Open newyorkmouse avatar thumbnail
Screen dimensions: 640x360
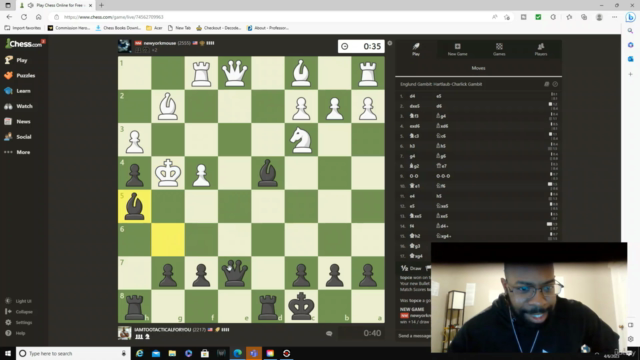[x=124, y=46]
